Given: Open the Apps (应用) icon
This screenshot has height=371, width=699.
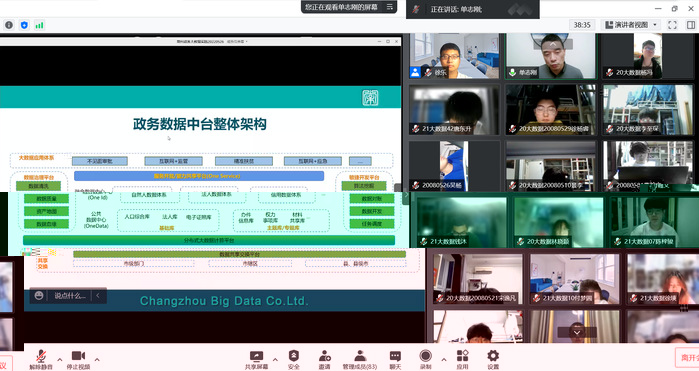Looking at the screenshot, I should pos(462,359).
